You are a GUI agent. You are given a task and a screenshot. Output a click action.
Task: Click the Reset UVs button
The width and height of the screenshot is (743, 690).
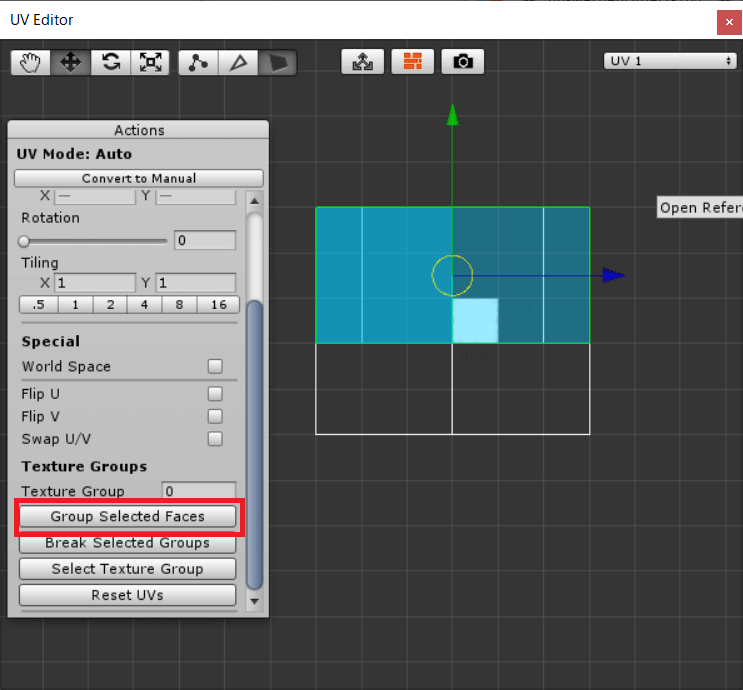pos(127,595)
